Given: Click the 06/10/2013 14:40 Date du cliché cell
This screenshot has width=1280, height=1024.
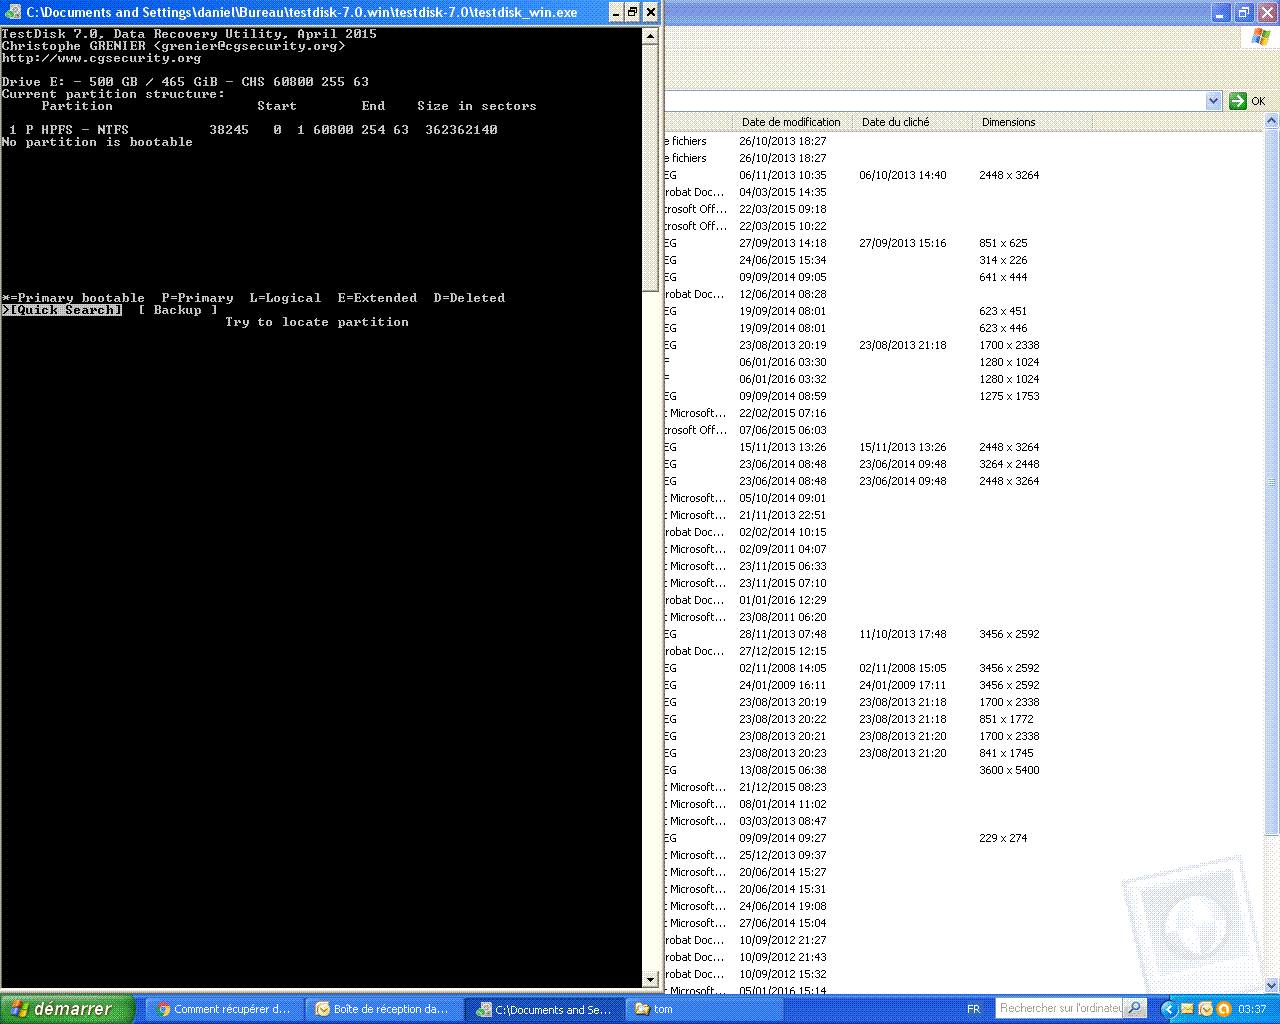Looking at the screenshot, I should (x=903, y=175).
